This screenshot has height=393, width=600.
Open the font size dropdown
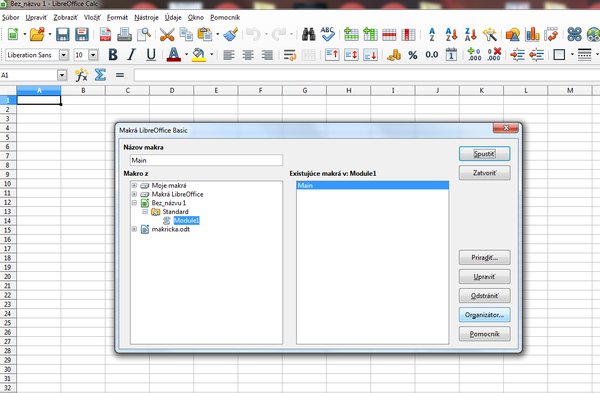[x=93, y=55]
